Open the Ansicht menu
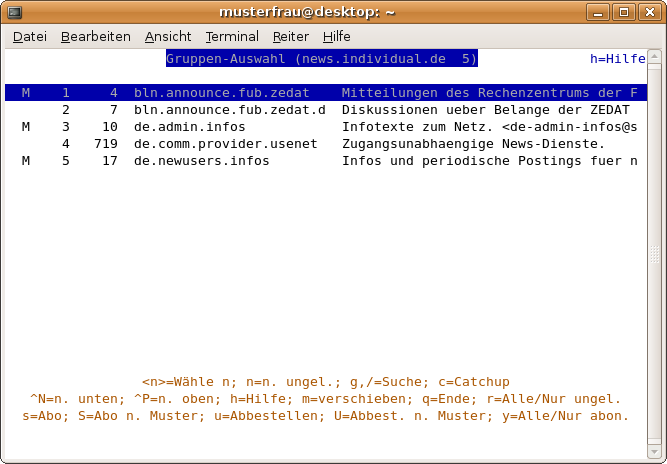This screenshot has height=464, width=667. [167, 36]
